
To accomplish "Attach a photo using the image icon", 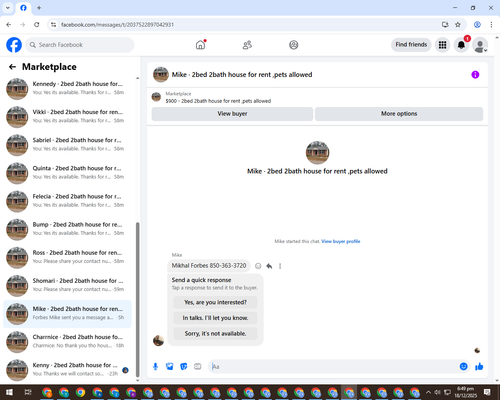I will click(x=170, y=367).
